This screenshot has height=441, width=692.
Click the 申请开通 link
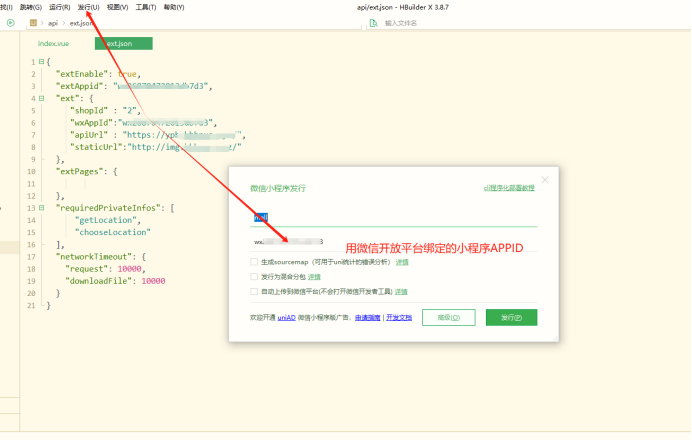[368, 317]
